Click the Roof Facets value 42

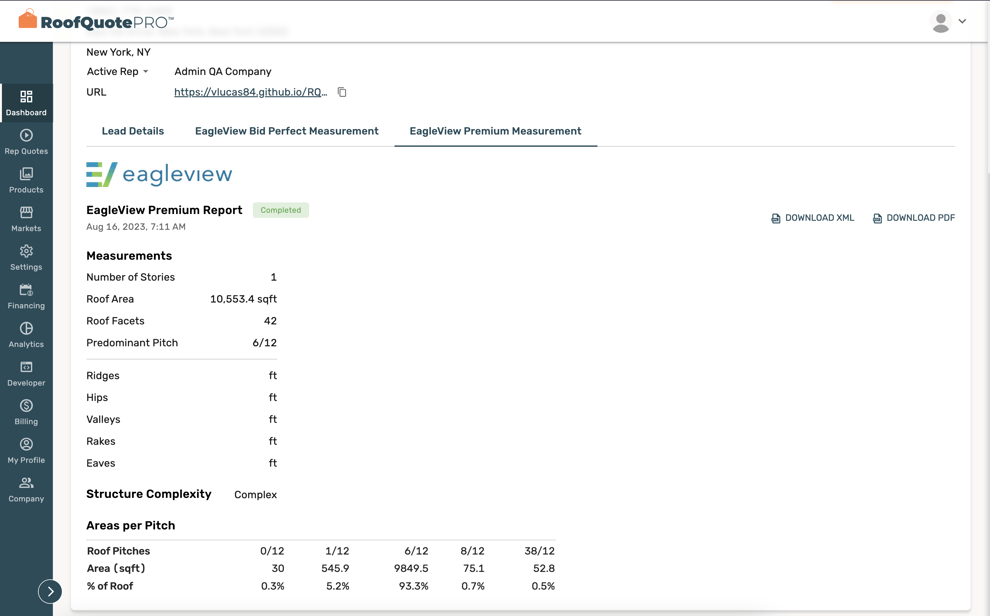coord(270,321)
